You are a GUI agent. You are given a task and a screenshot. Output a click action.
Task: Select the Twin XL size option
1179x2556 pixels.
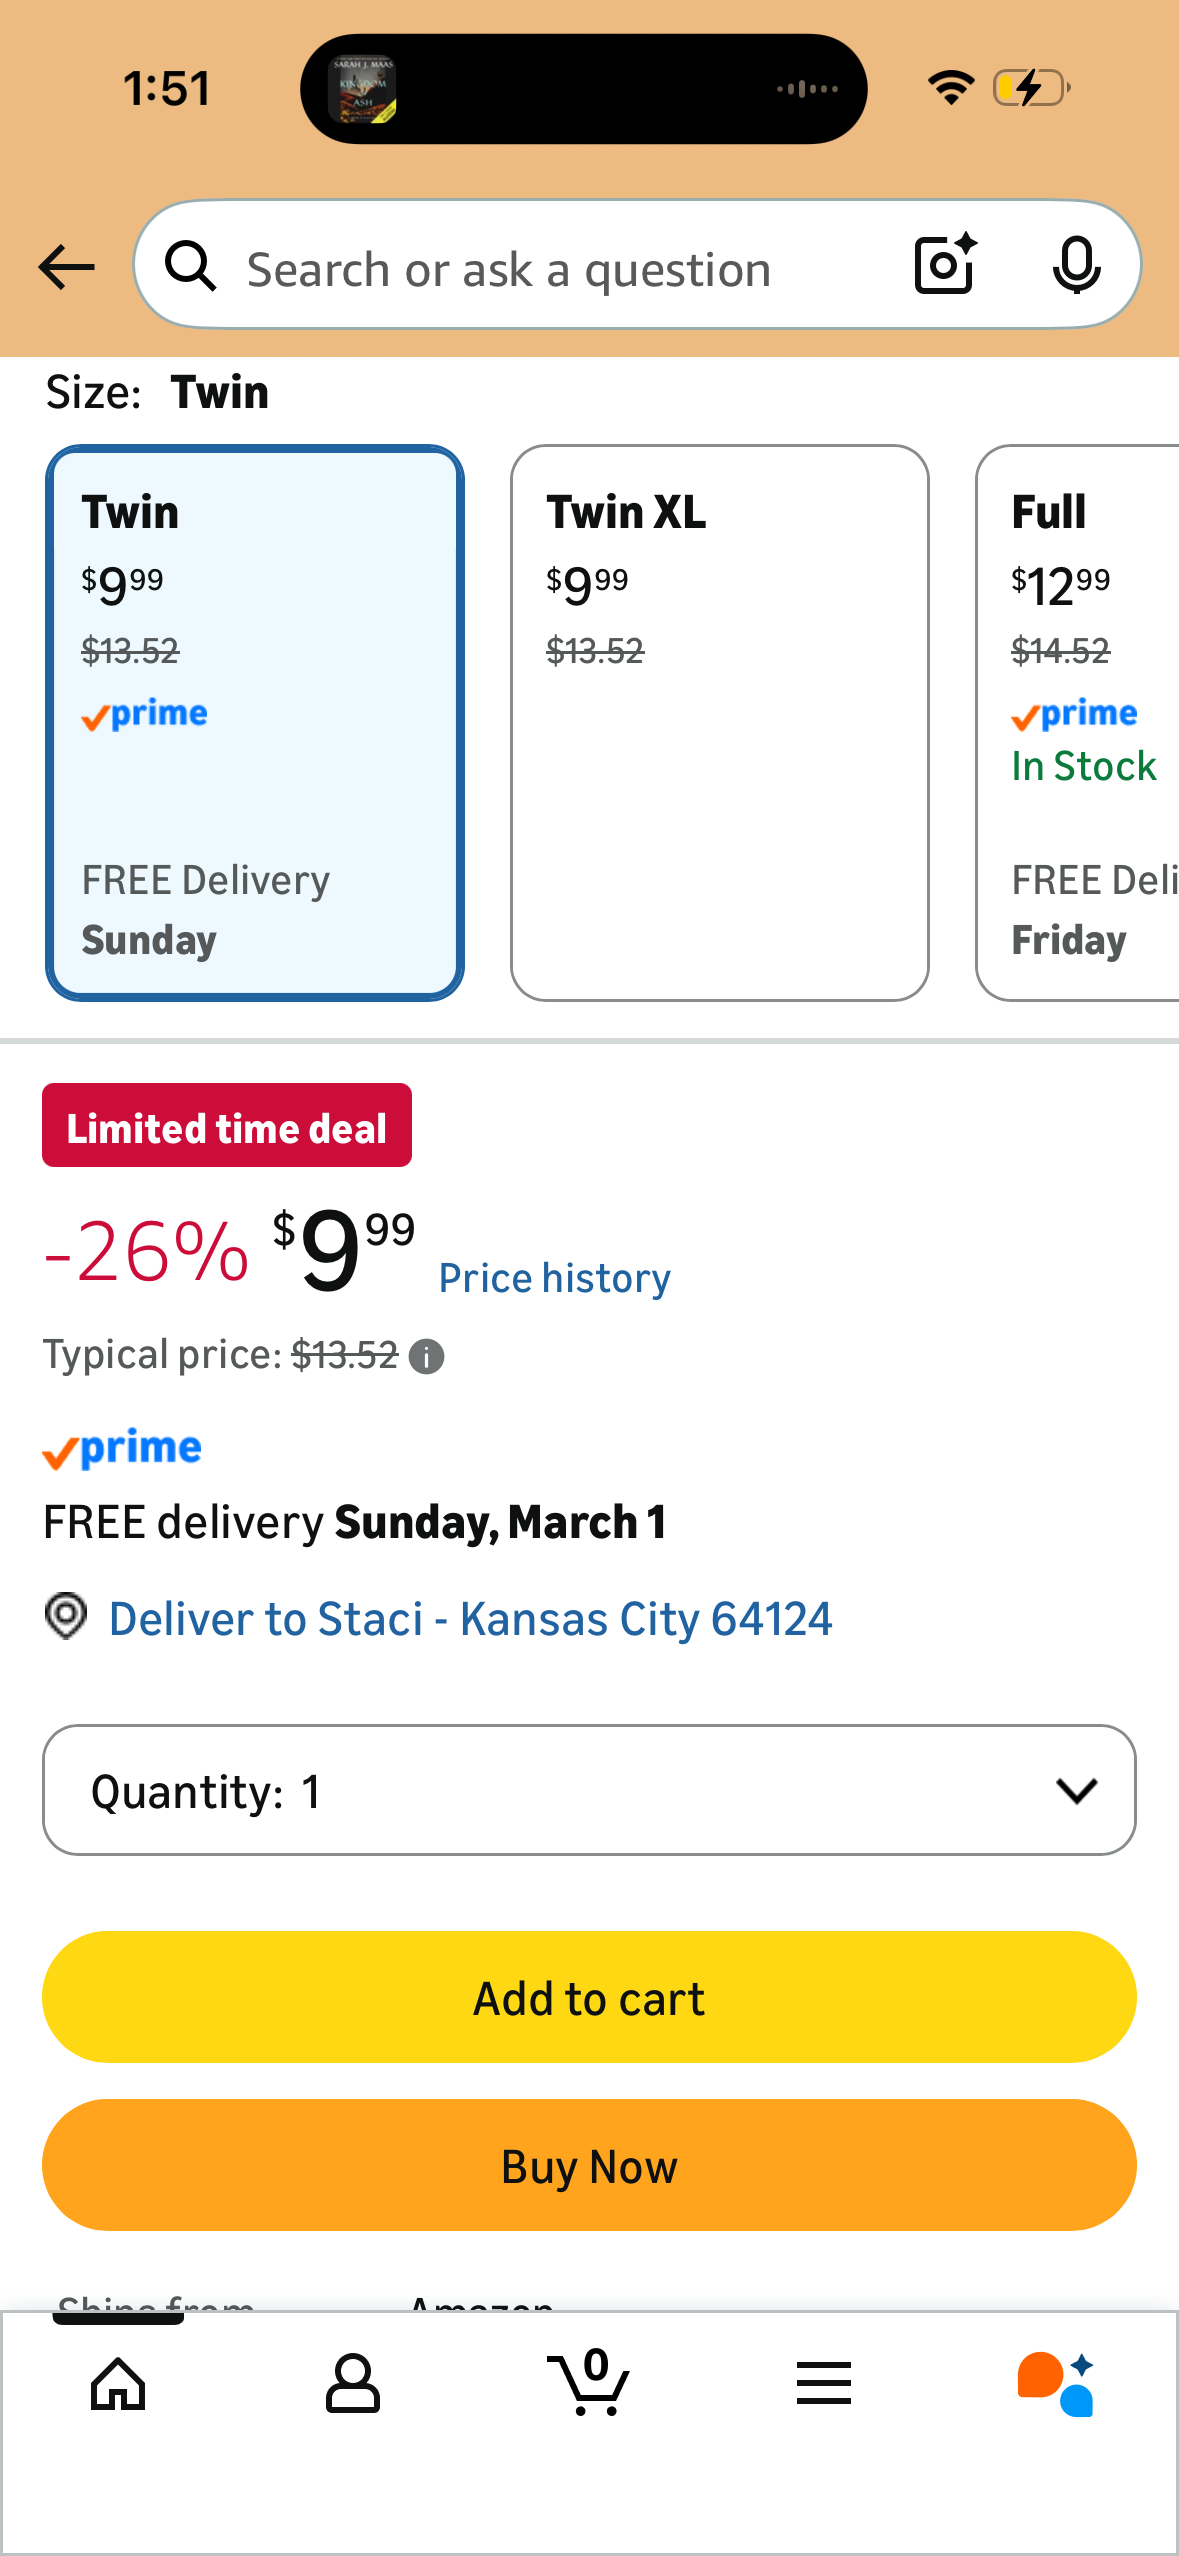pos(719,722)
